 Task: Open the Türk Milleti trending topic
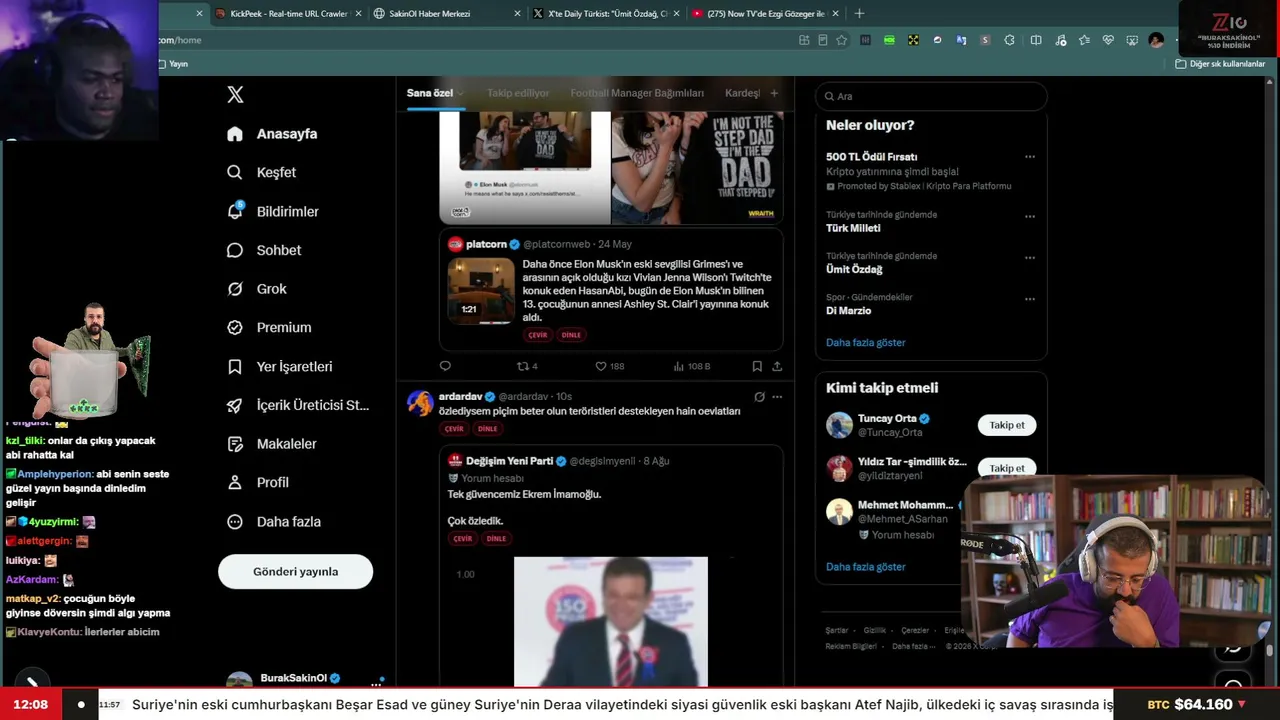(853, 228)
